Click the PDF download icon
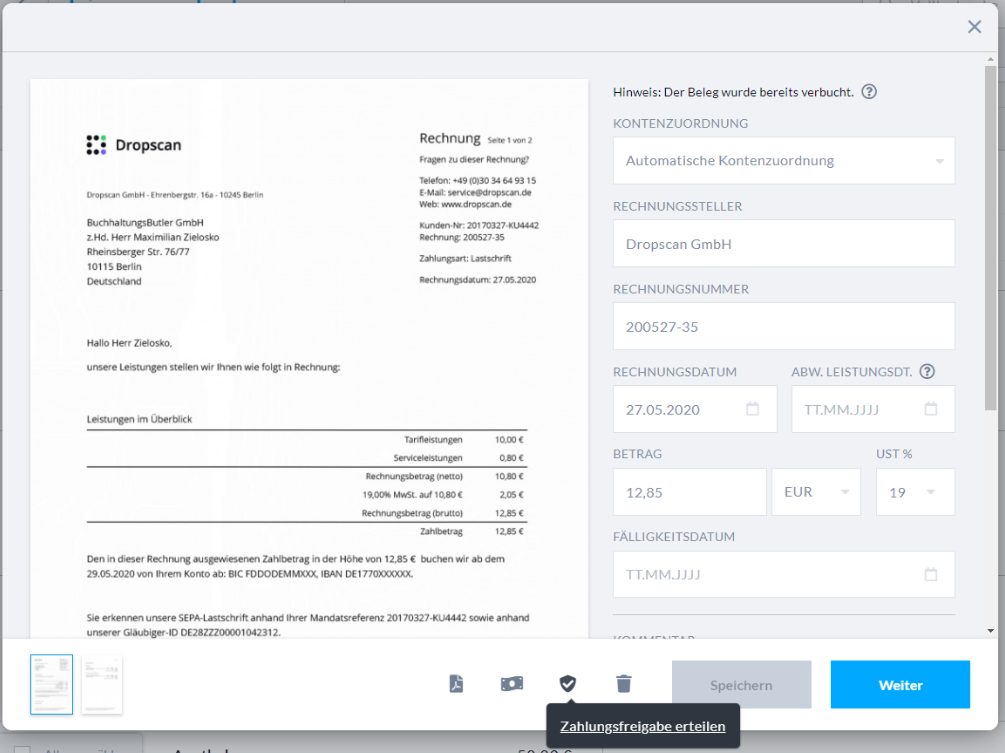Screen dimensions: 1005x753 [456, 684]
